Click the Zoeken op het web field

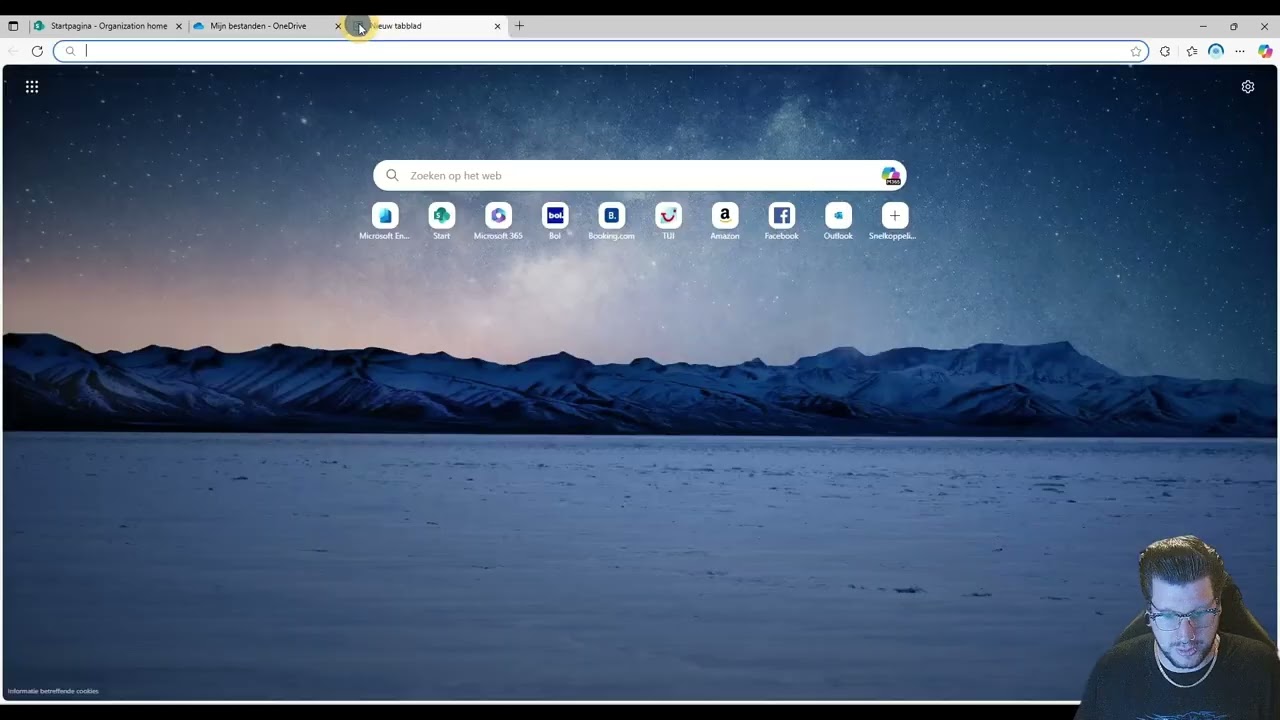click(640, 176)
